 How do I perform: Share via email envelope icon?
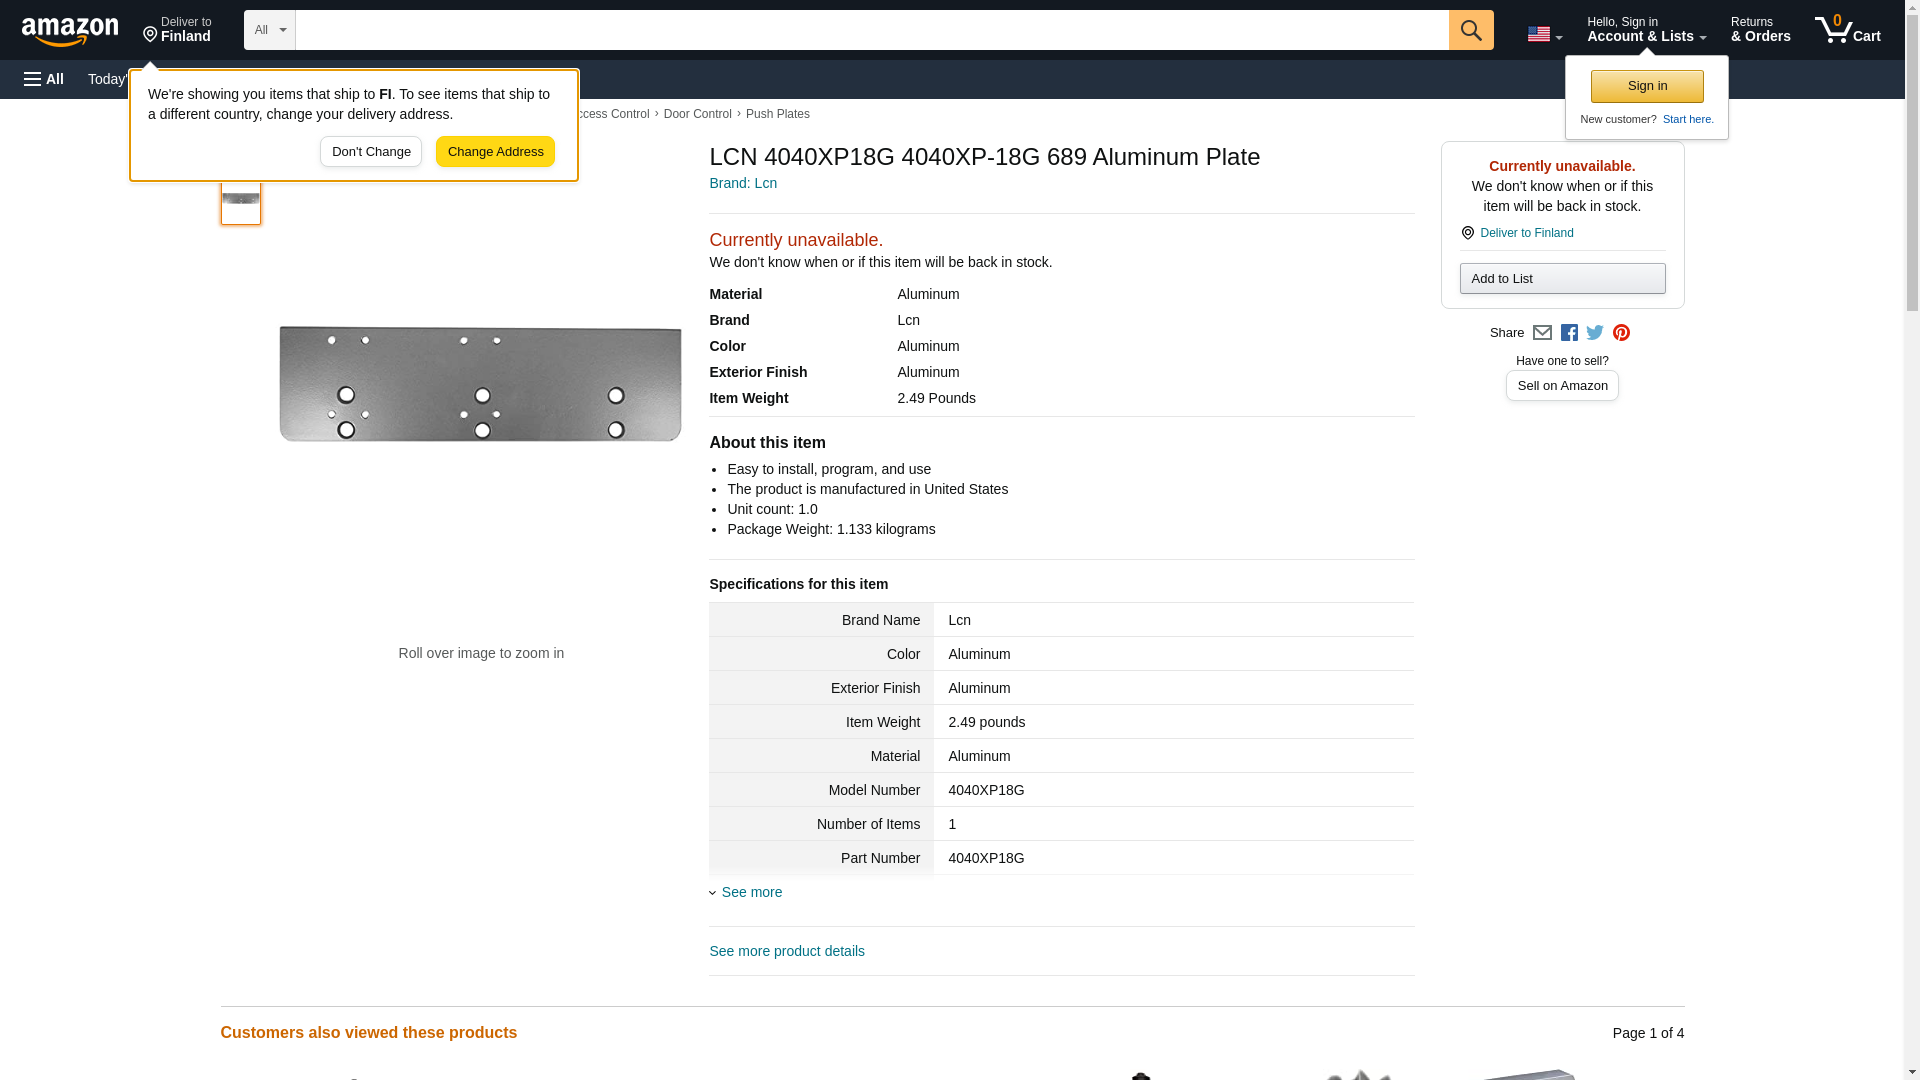(1542, 333)
